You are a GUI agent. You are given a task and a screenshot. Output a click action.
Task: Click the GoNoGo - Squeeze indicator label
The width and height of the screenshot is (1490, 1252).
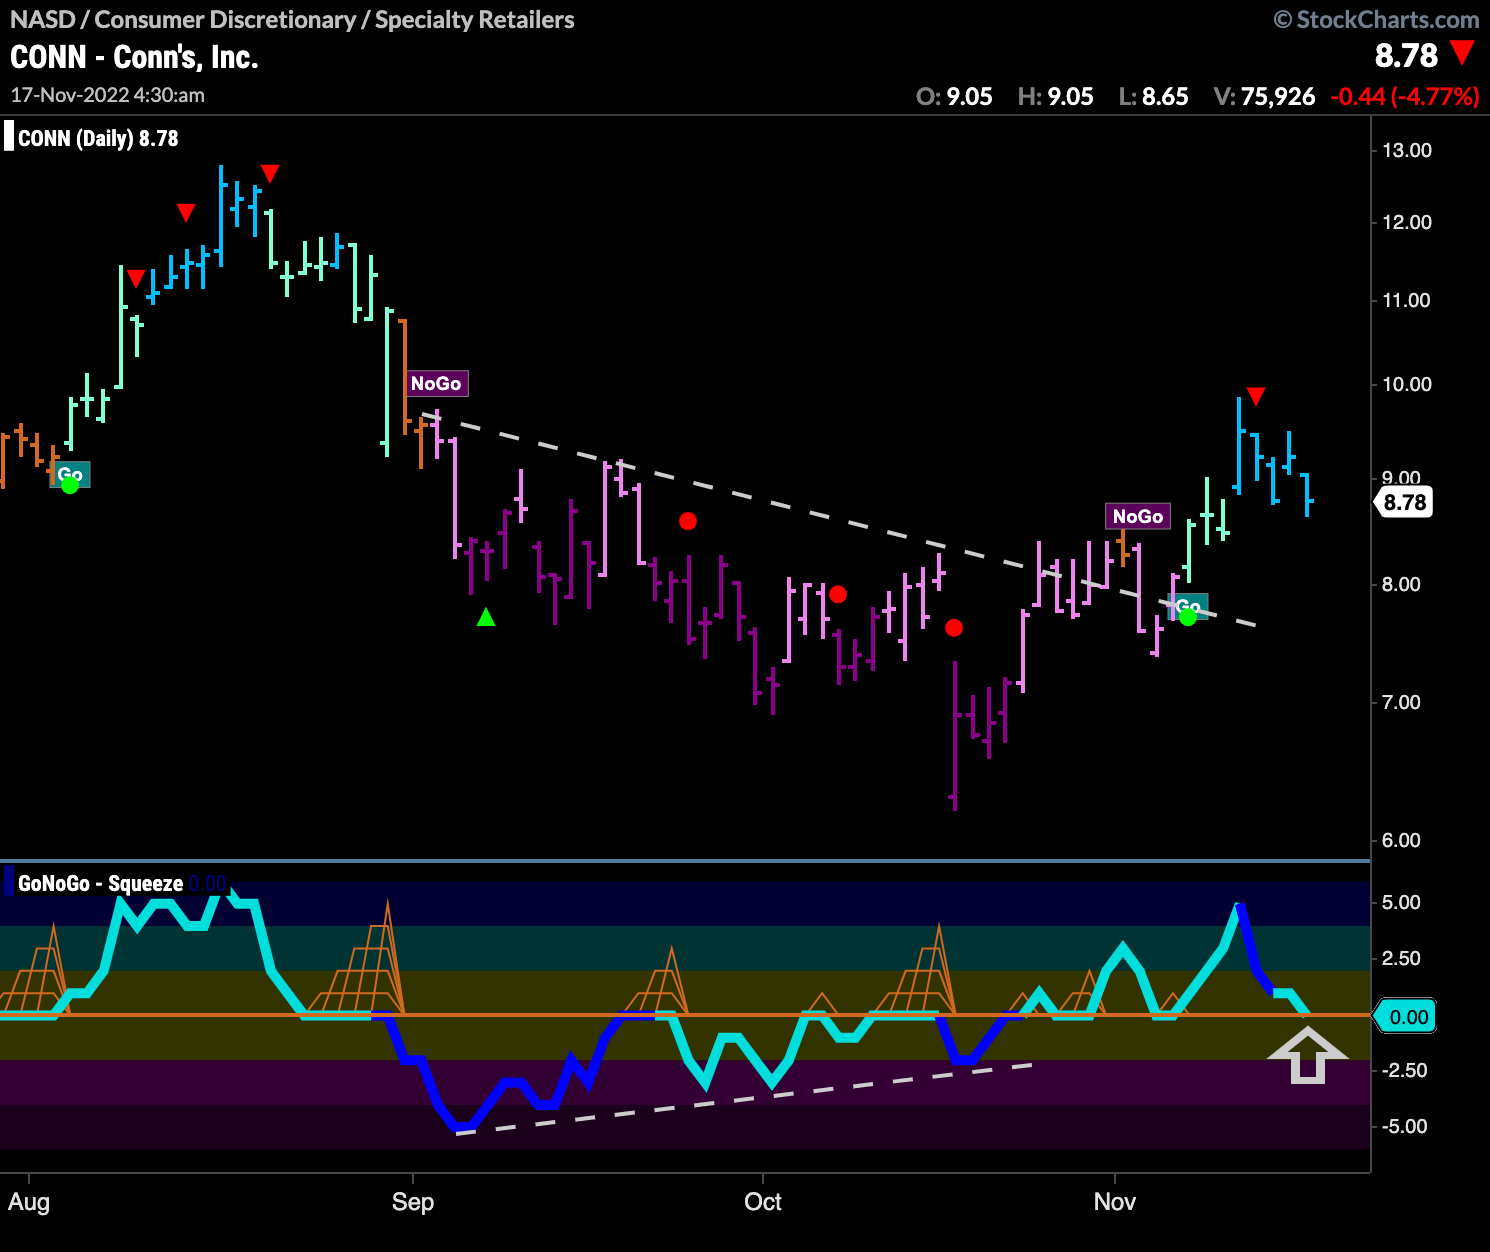(x=100, y=883)
